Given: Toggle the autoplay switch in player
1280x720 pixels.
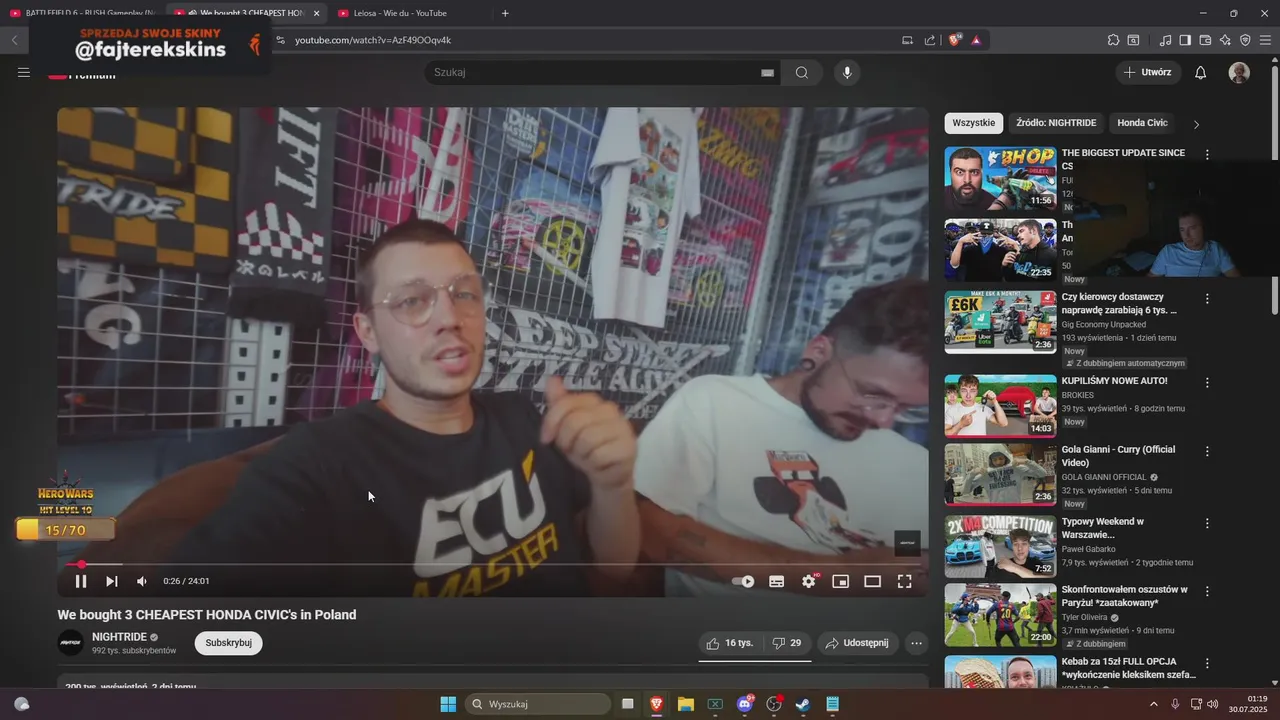Looking at the screenshot, I should 743,581.
